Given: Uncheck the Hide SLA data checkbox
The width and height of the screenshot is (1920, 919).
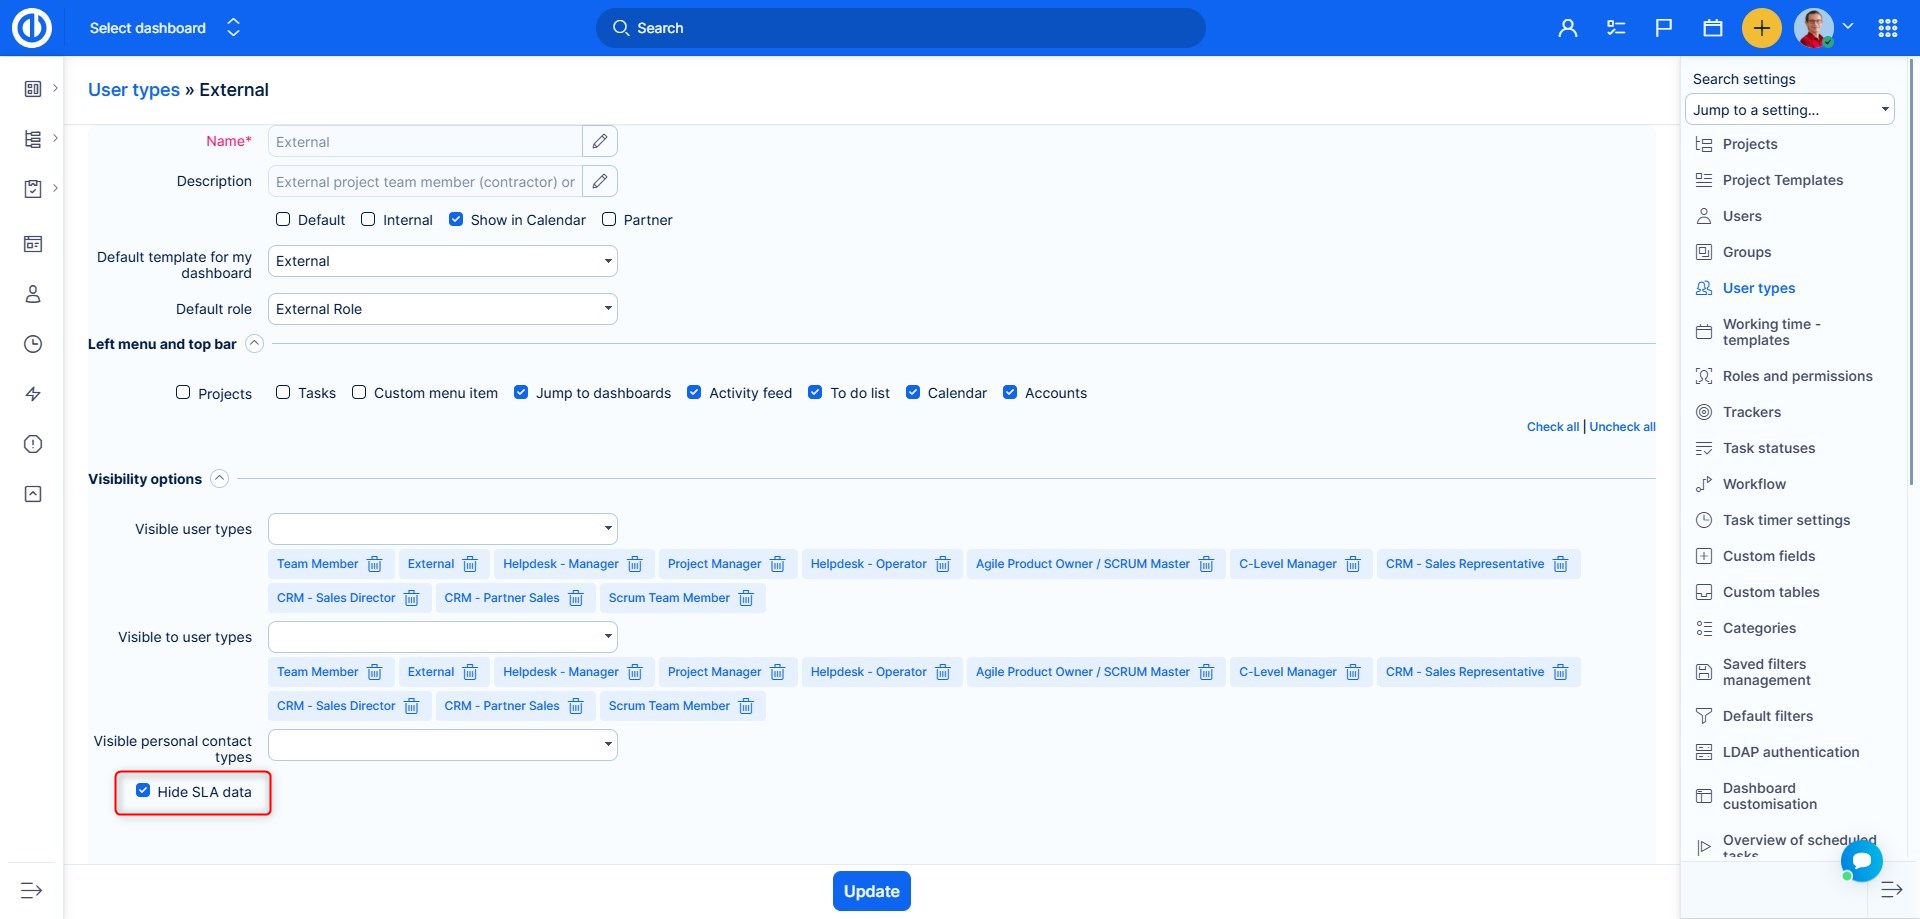Looking at the screenshot, I should 143,791.
